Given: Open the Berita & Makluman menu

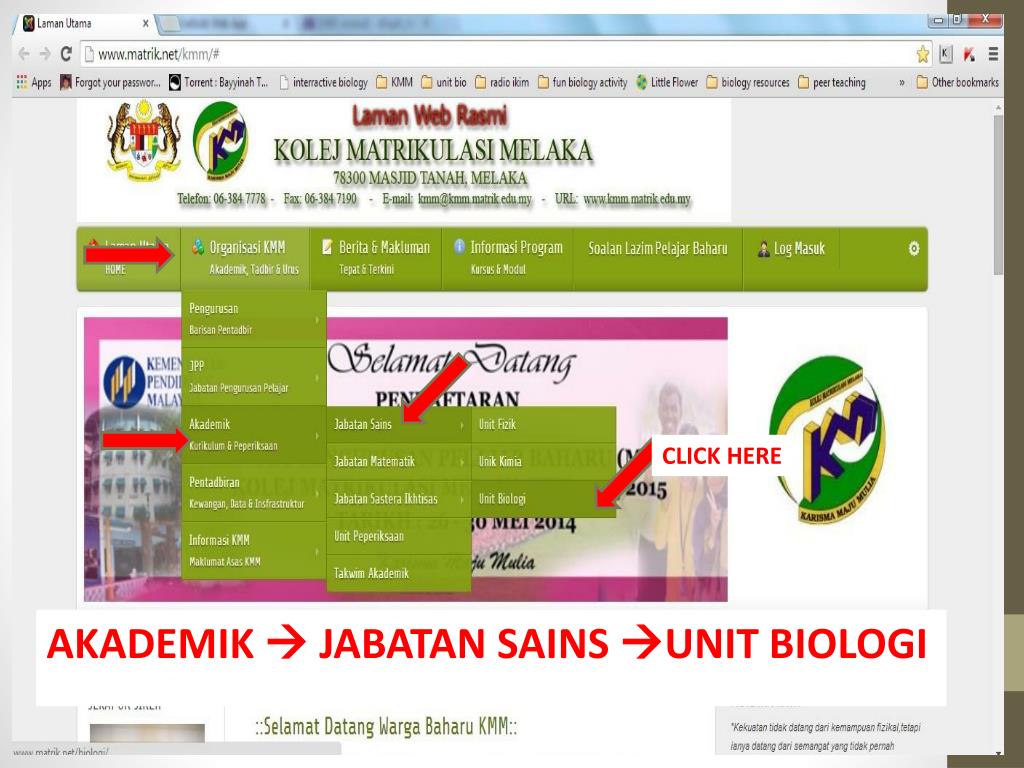Looking at the screenshot, I should click(x=376, y=258).
